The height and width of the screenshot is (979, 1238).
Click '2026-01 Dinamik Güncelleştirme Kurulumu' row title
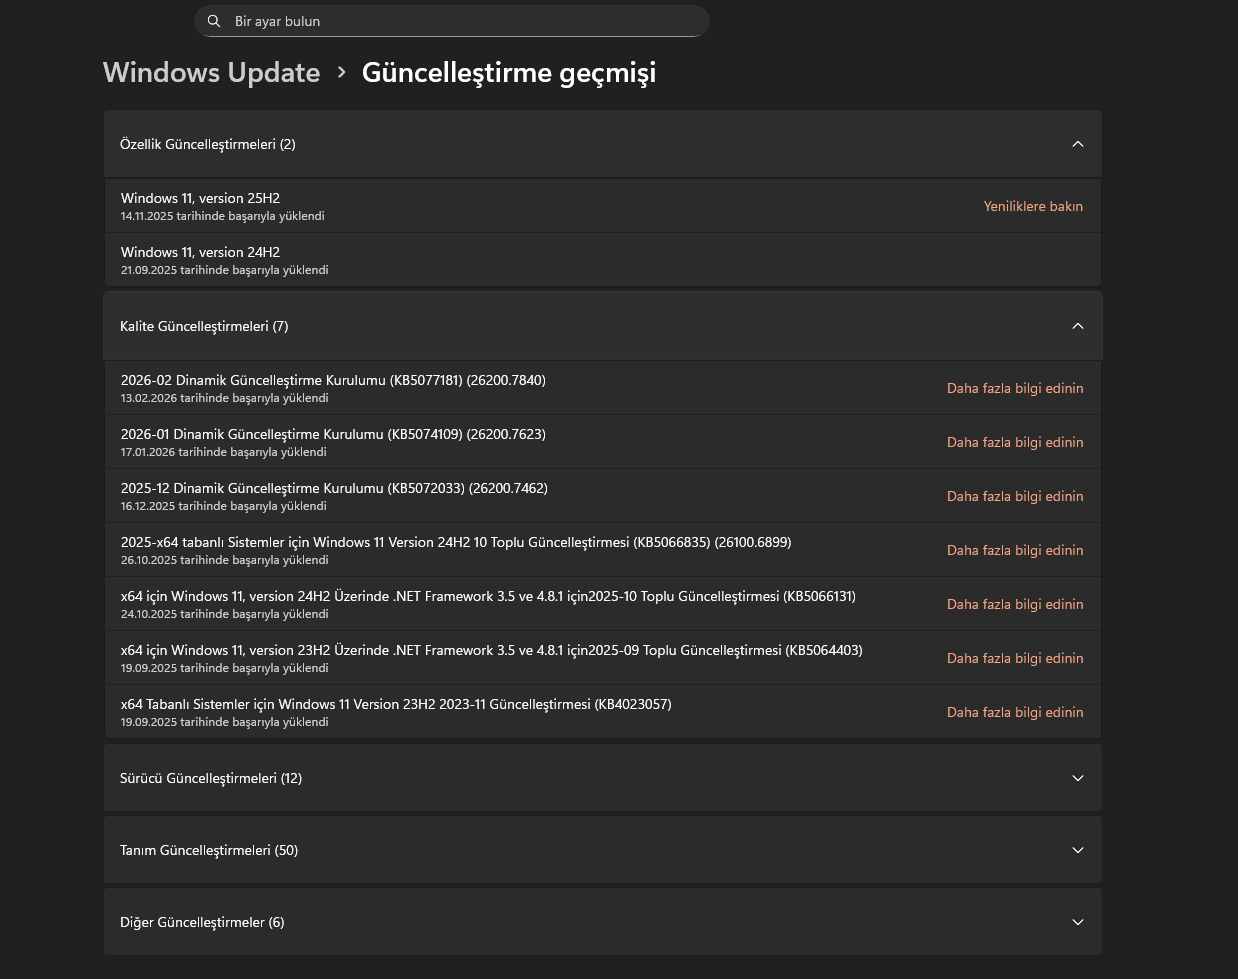pos(333,434)
